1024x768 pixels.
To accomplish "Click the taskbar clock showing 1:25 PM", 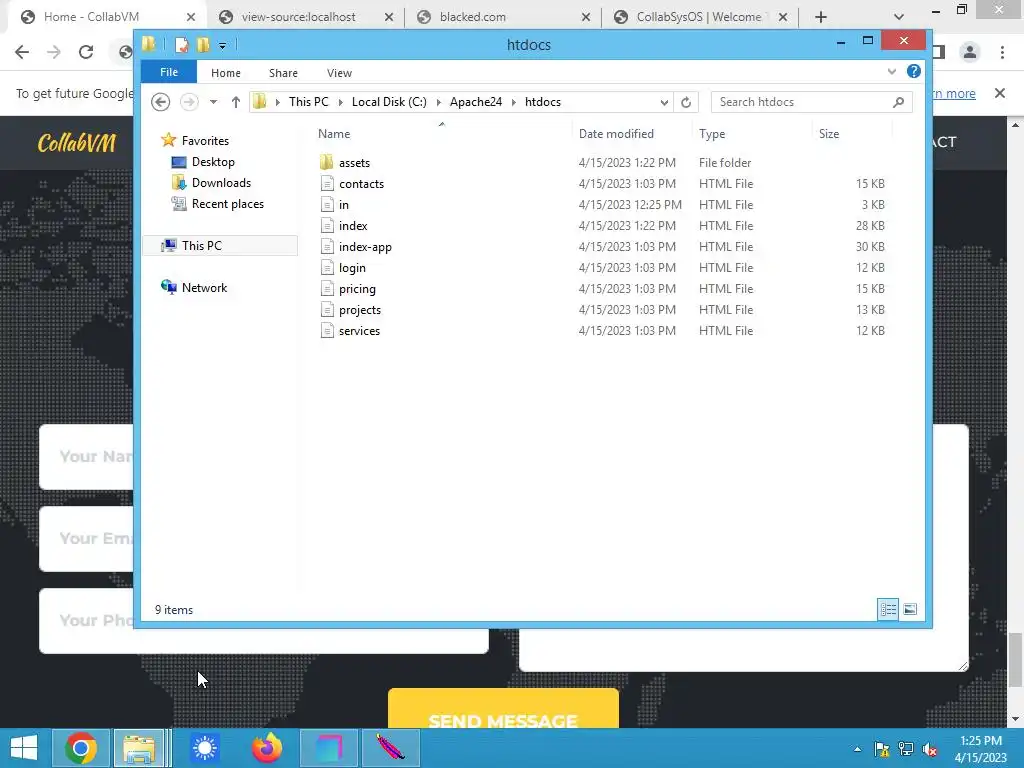I will 980,749.
